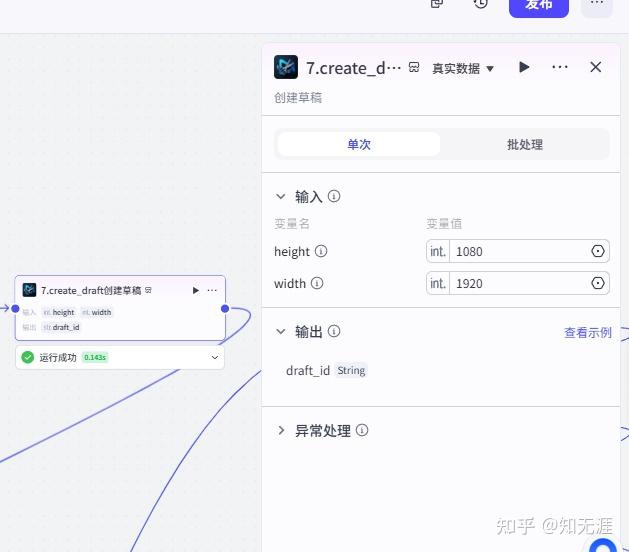Click the height value field 1080

click(518, 251)
